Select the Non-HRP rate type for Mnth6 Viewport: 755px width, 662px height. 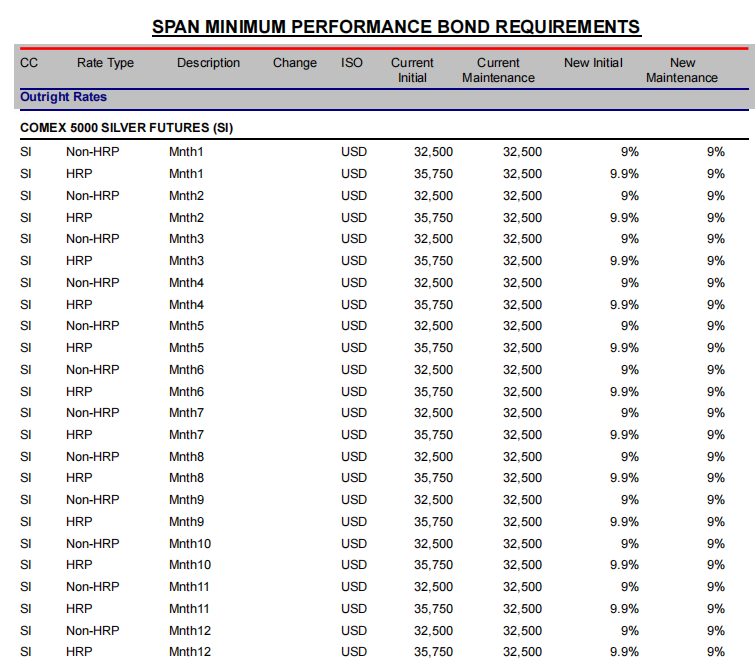coord(92,370)
